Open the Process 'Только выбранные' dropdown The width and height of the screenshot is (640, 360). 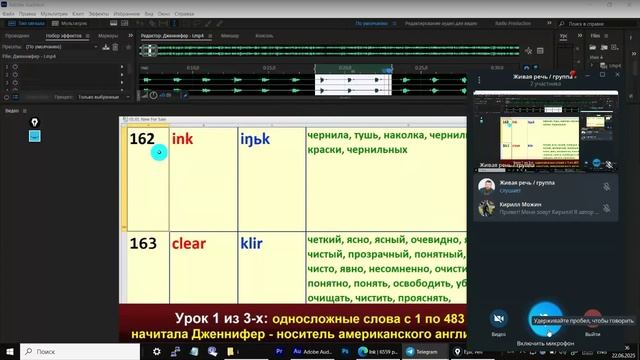click(103, 97)
